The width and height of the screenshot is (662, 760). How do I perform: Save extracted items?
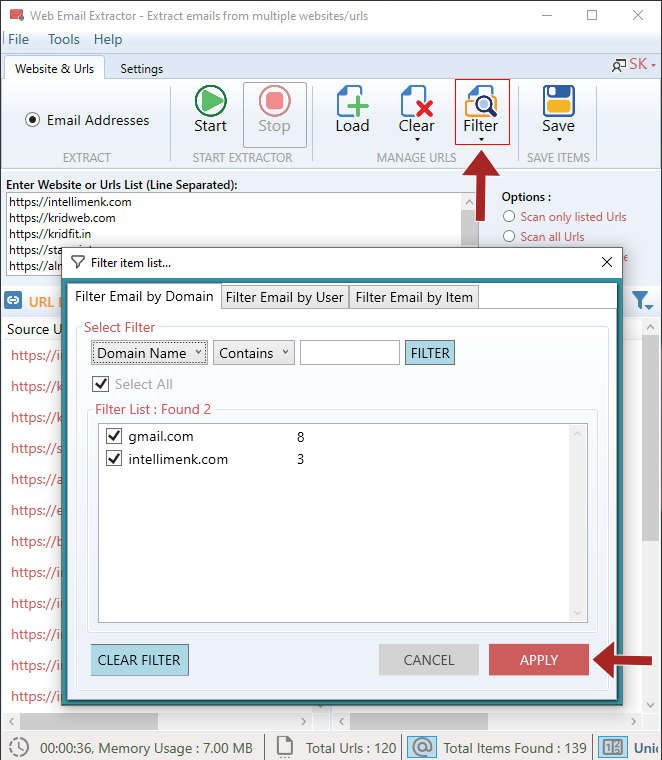click(558, 110)
